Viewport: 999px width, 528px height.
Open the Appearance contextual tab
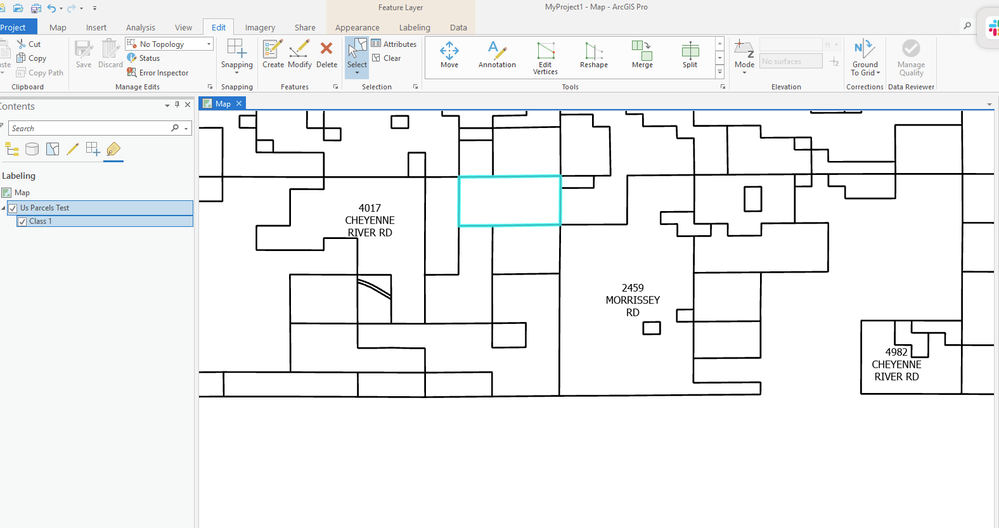357,27
